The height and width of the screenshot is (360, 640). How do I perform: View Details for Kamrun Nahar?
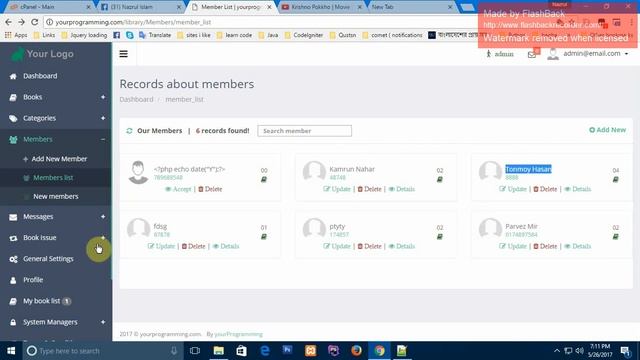pos(402,189)
